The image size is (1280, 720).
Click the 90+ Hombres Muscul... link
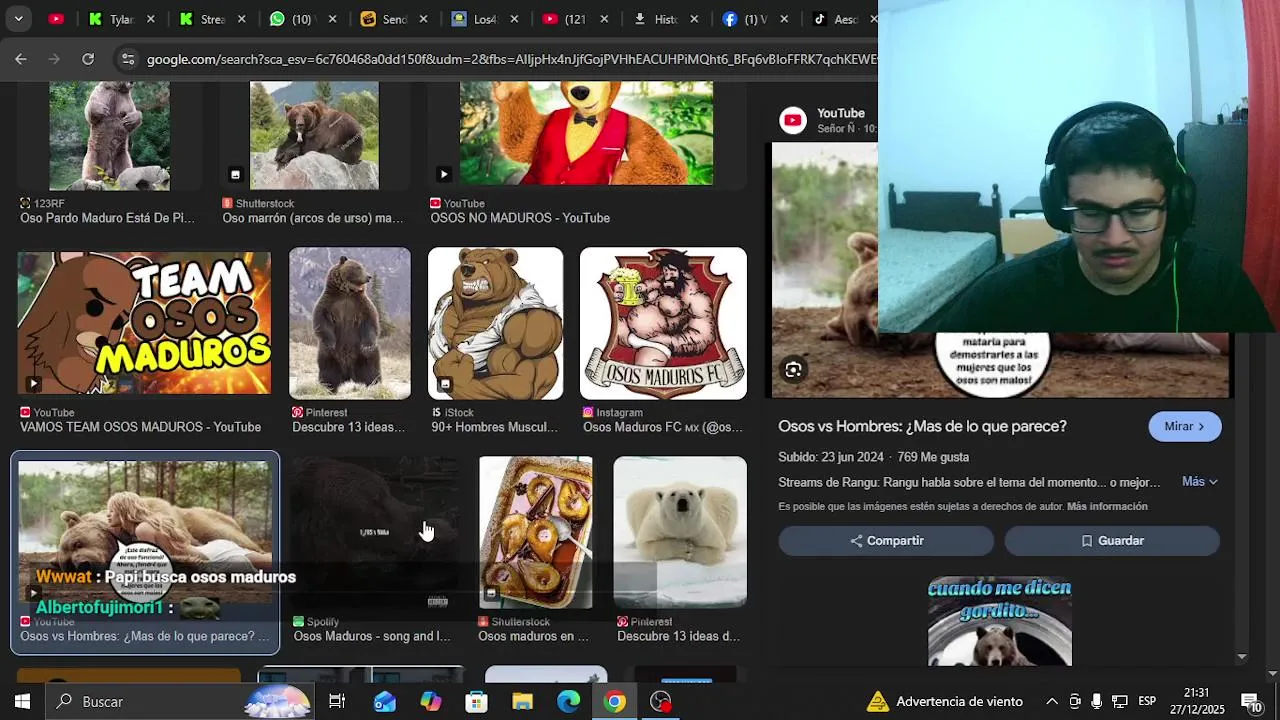tap(494, 427)
